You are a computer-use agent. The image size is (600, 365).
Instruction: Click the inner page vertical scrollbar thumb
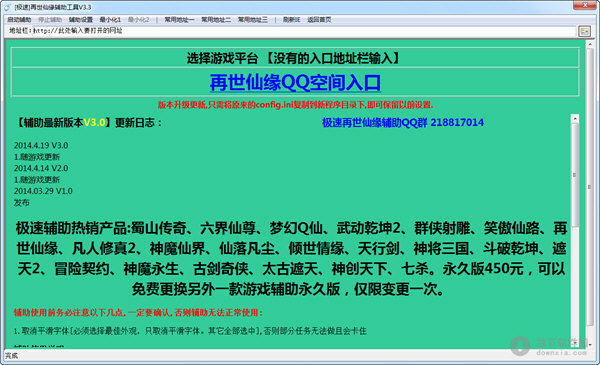coord(575,176)
